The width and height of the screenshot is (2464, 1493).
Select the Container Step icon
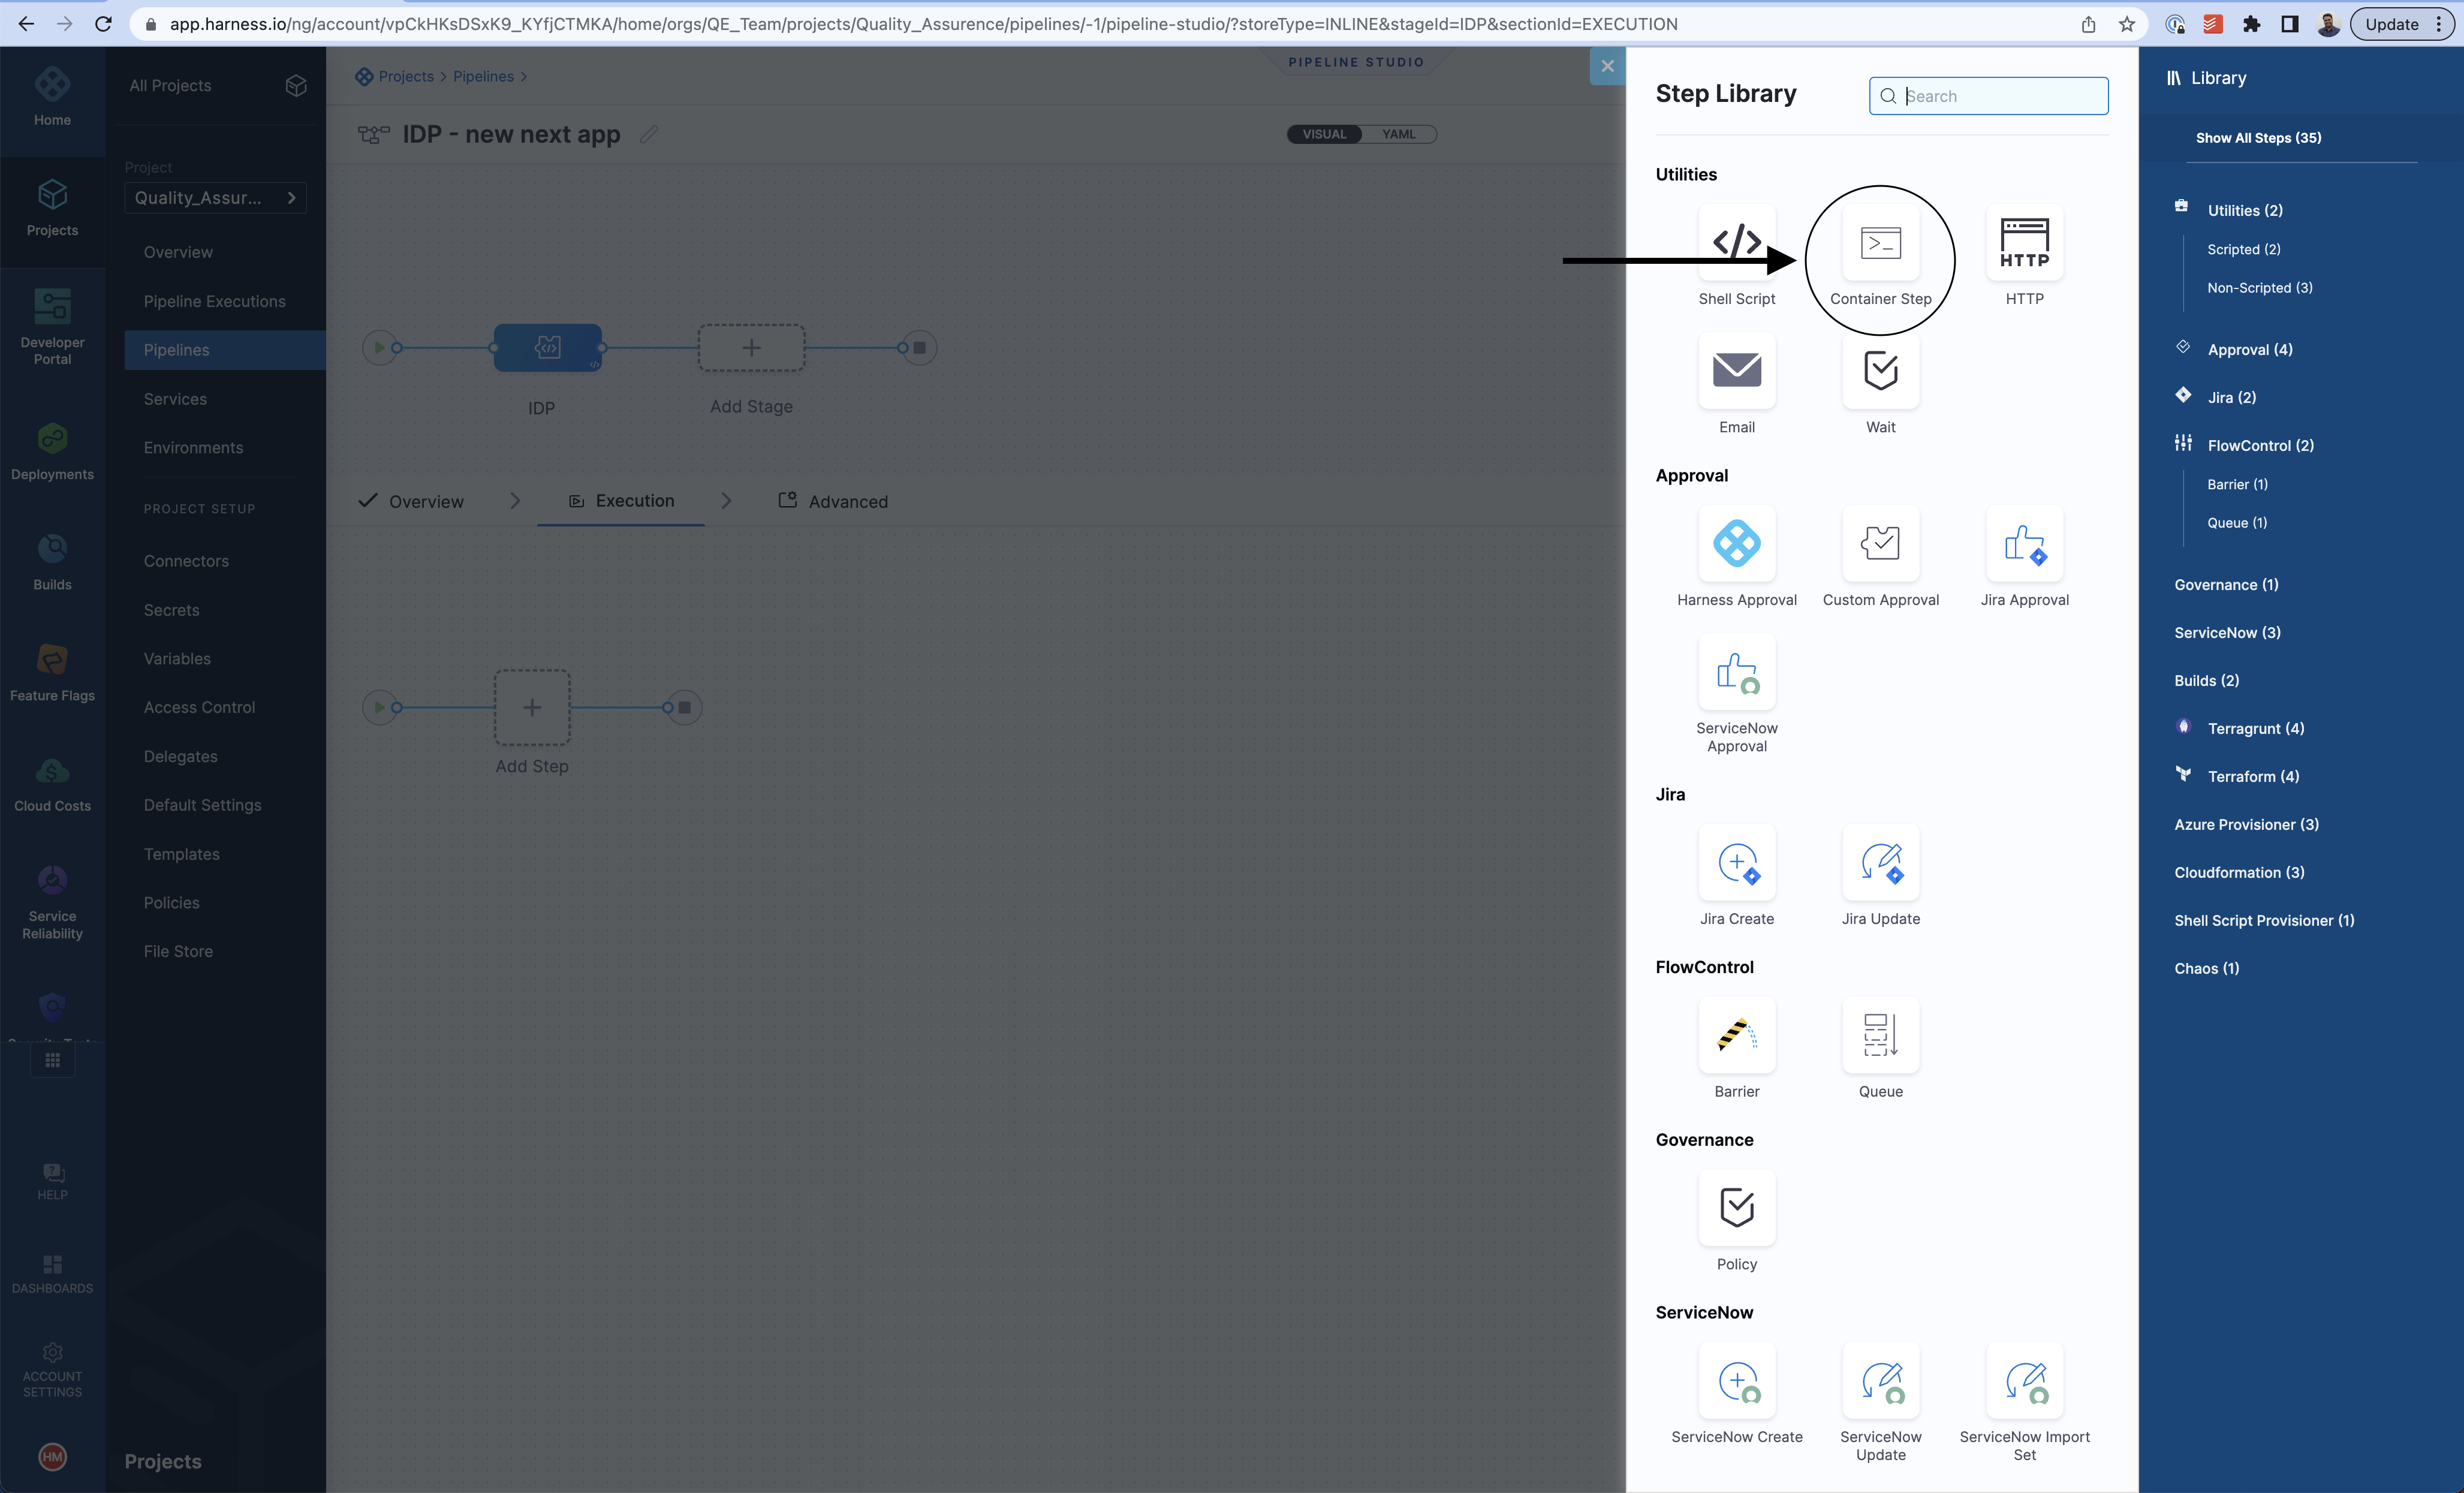click(x=1880, y=243)
